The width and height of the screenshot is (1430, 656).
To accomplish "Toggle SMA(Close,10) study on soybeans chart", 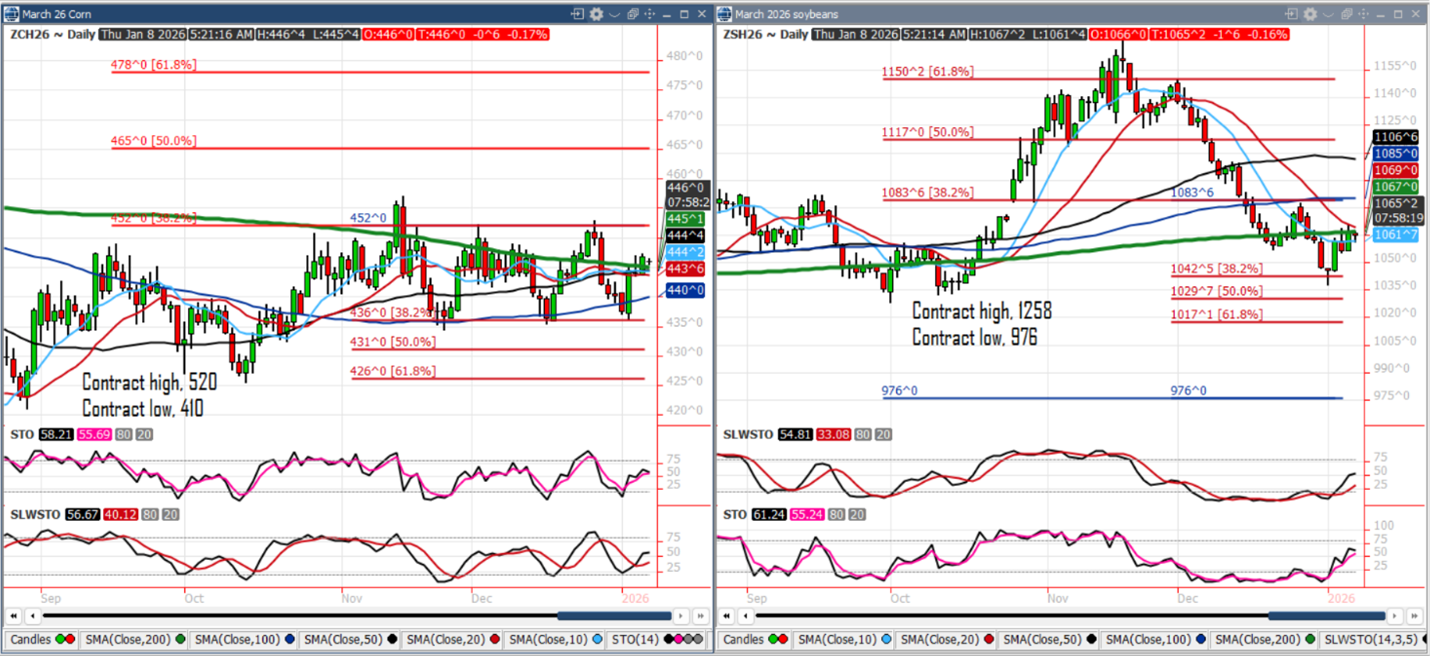I will (x=844, y=640).
